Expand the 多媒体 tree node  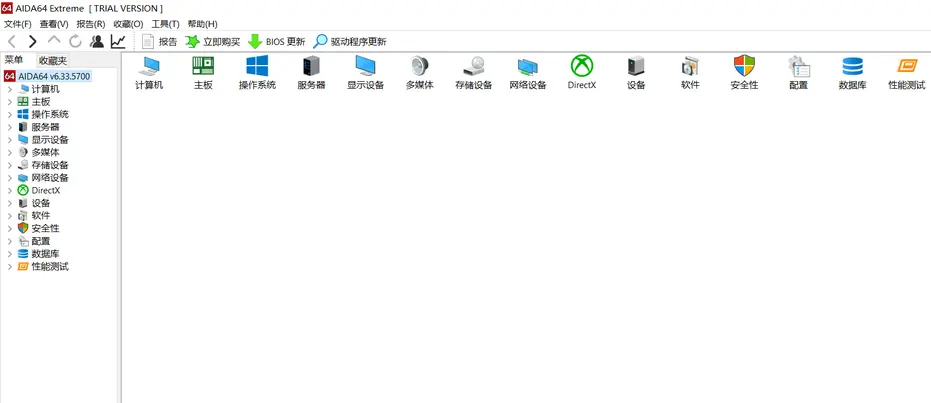tap(10, 153)
